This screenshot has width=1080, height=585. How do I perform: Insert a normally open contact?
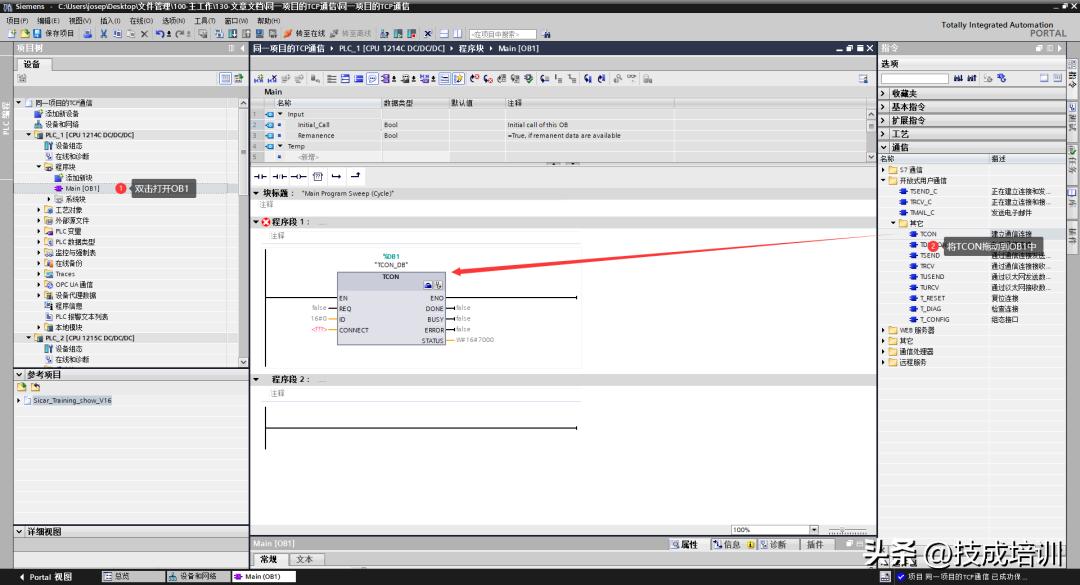coord(262,176)
